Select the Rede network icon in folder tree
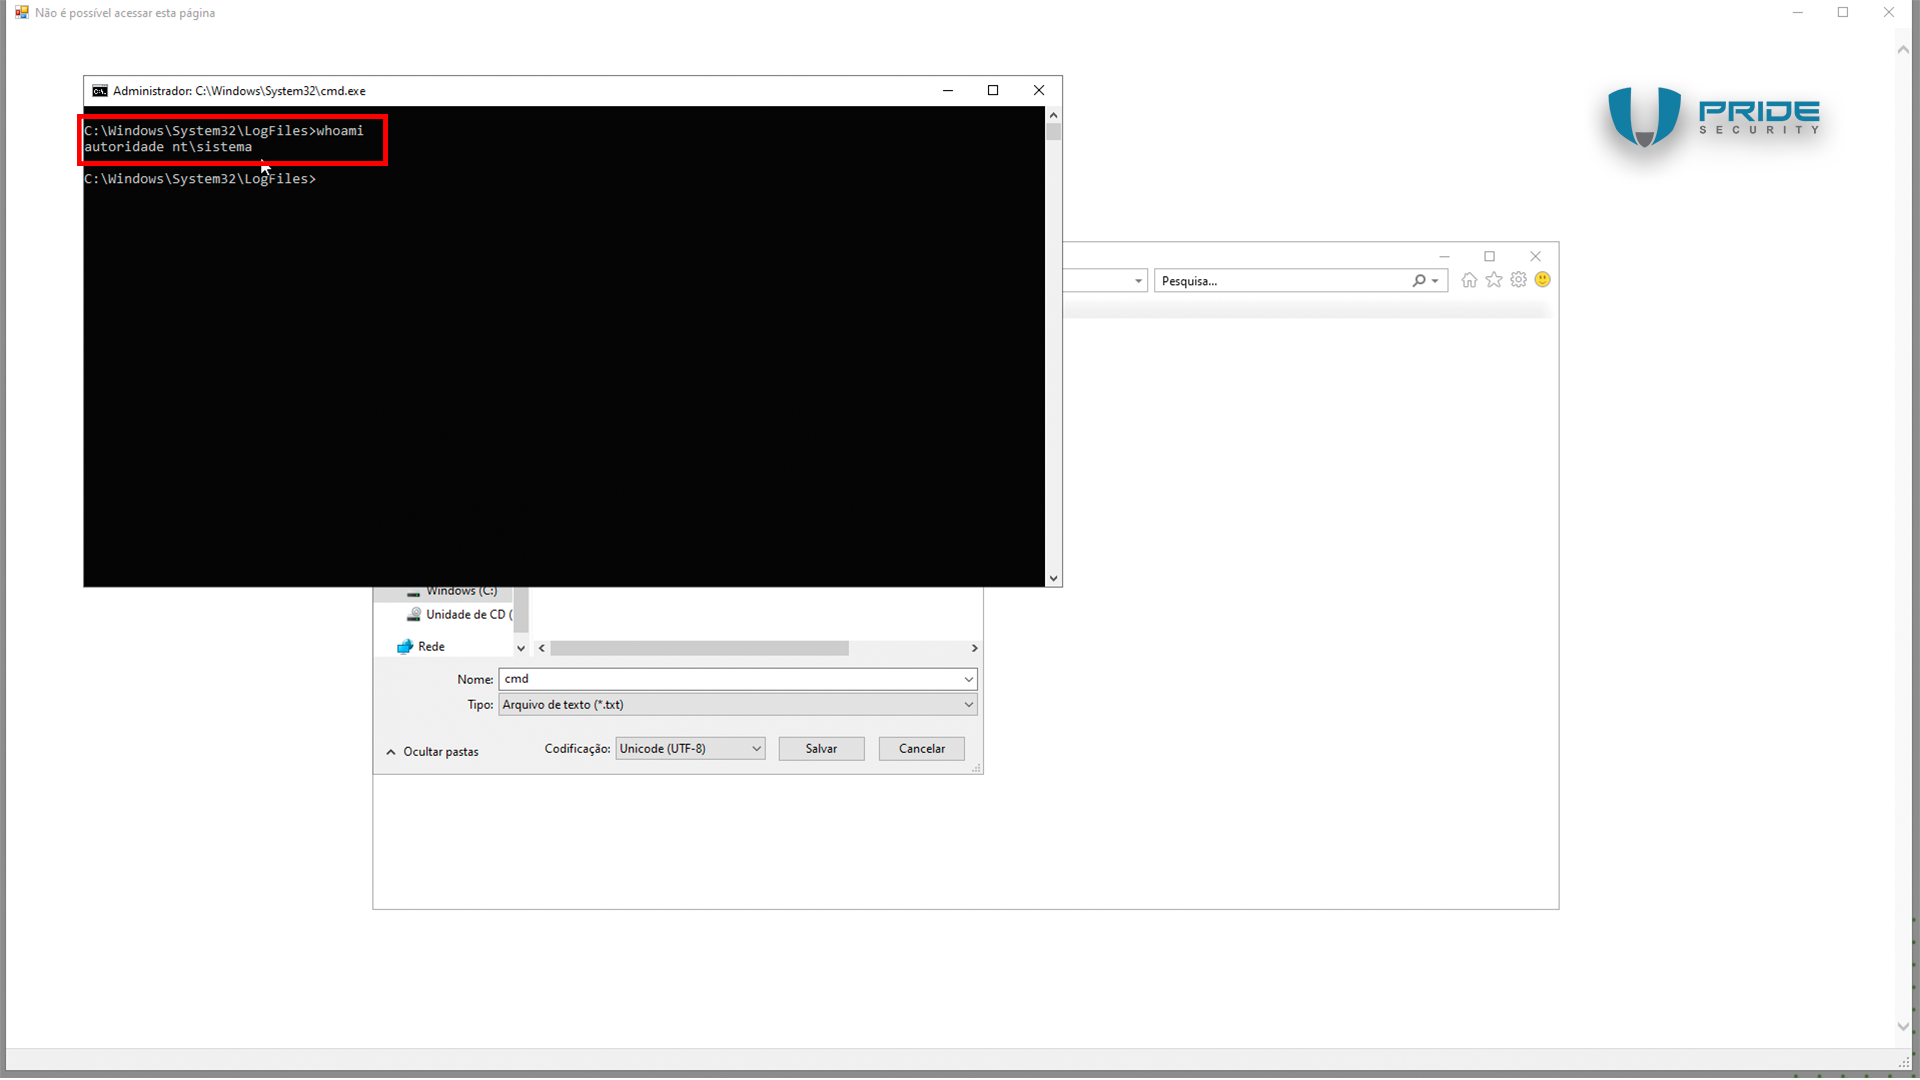Image resolution: width=1920 pixels, height=1080 pixels. [x=405, y=647]
